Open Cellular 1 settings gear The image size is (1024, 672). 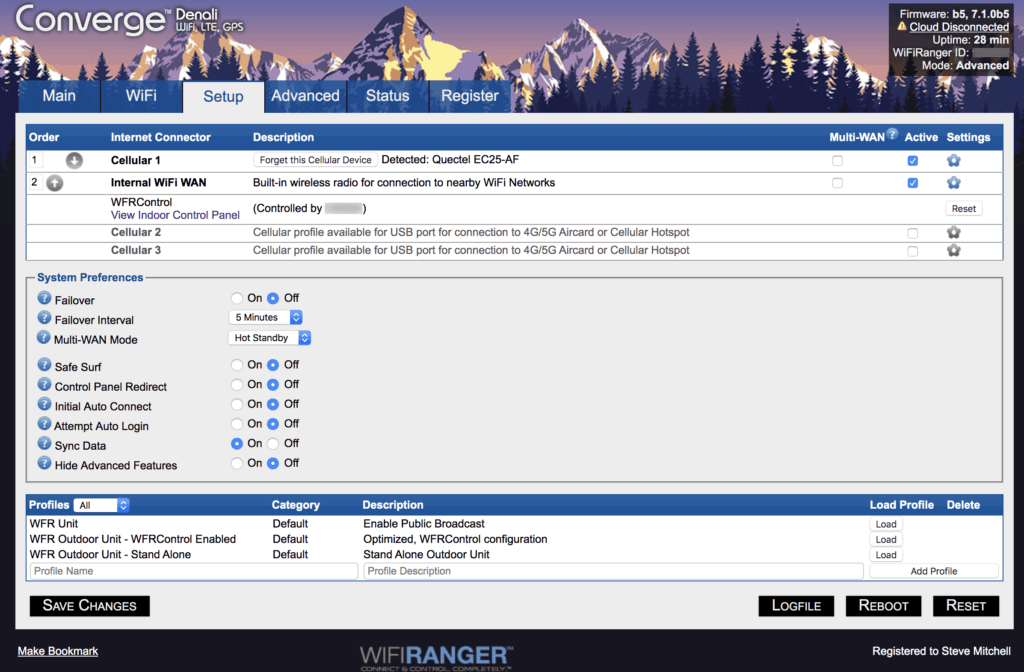coord(953,160)
